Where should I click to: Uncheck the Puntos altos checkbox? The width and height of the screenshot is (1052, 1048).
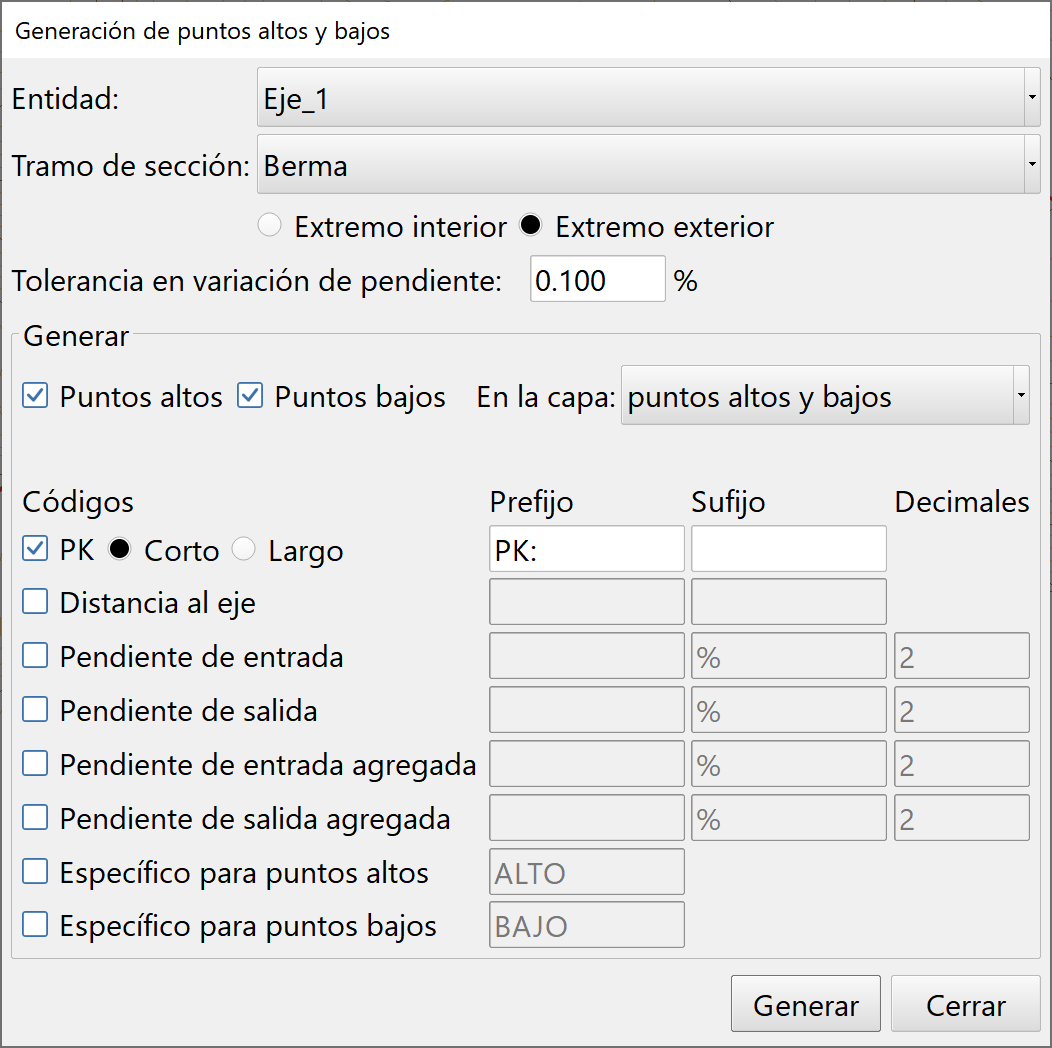(35, 396)
